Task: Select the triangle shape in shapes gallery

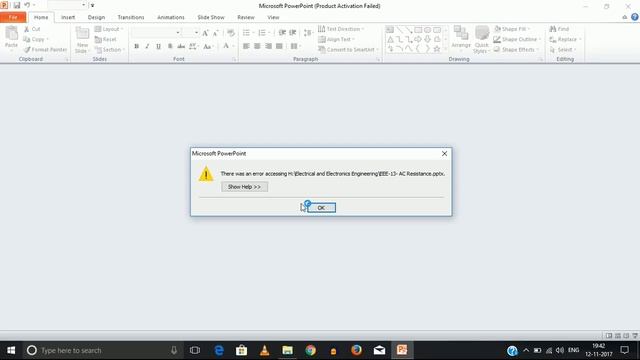Action: [x=391, y=40]
